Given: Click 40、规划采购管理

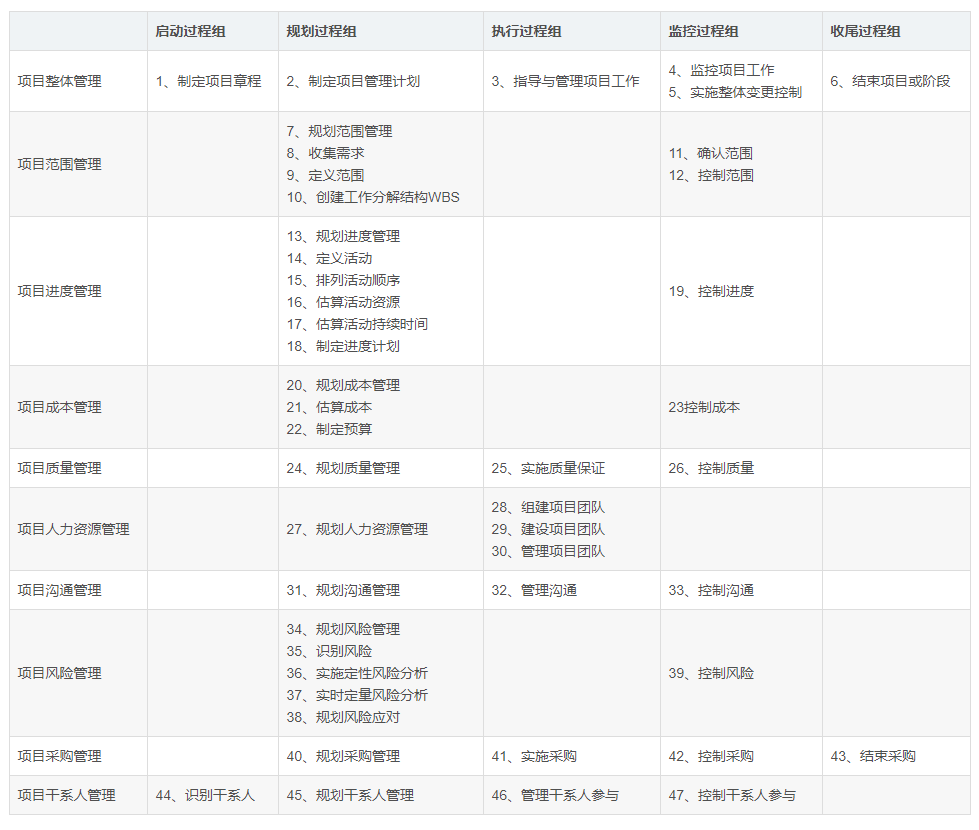Looking at the screenshot, I should click(x=343, y=756).
